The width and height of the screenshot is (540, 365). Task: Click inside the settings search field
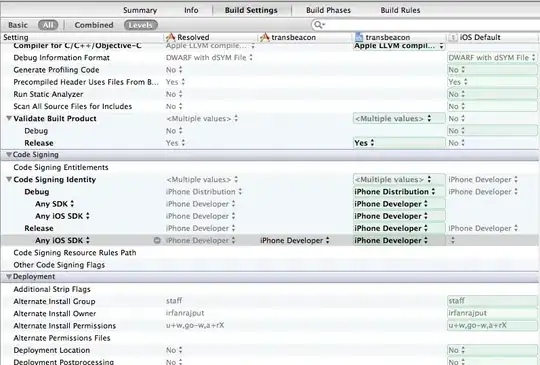coord(430,25)
